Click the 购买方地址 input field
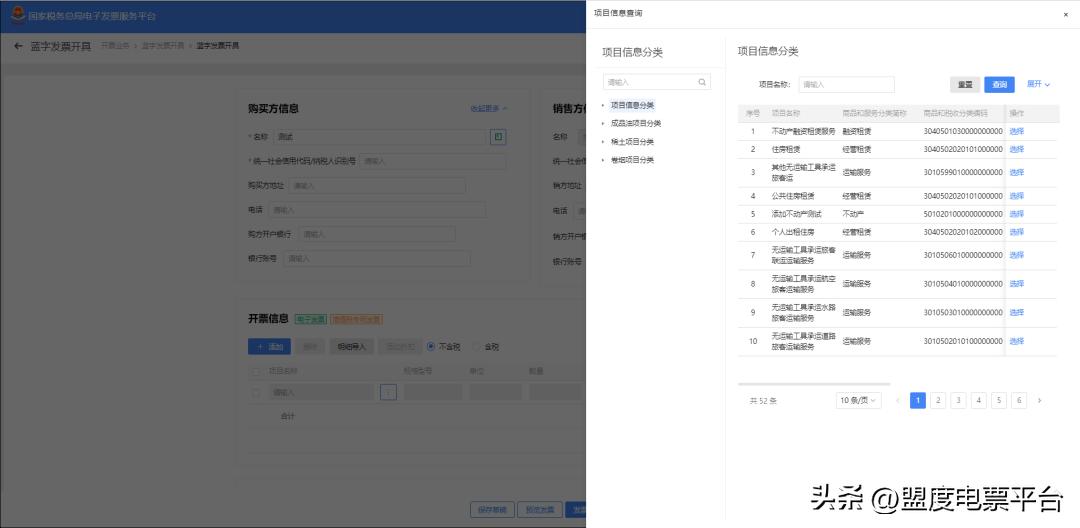Screen dimensions: 1080x528 (x=377, y=186)
